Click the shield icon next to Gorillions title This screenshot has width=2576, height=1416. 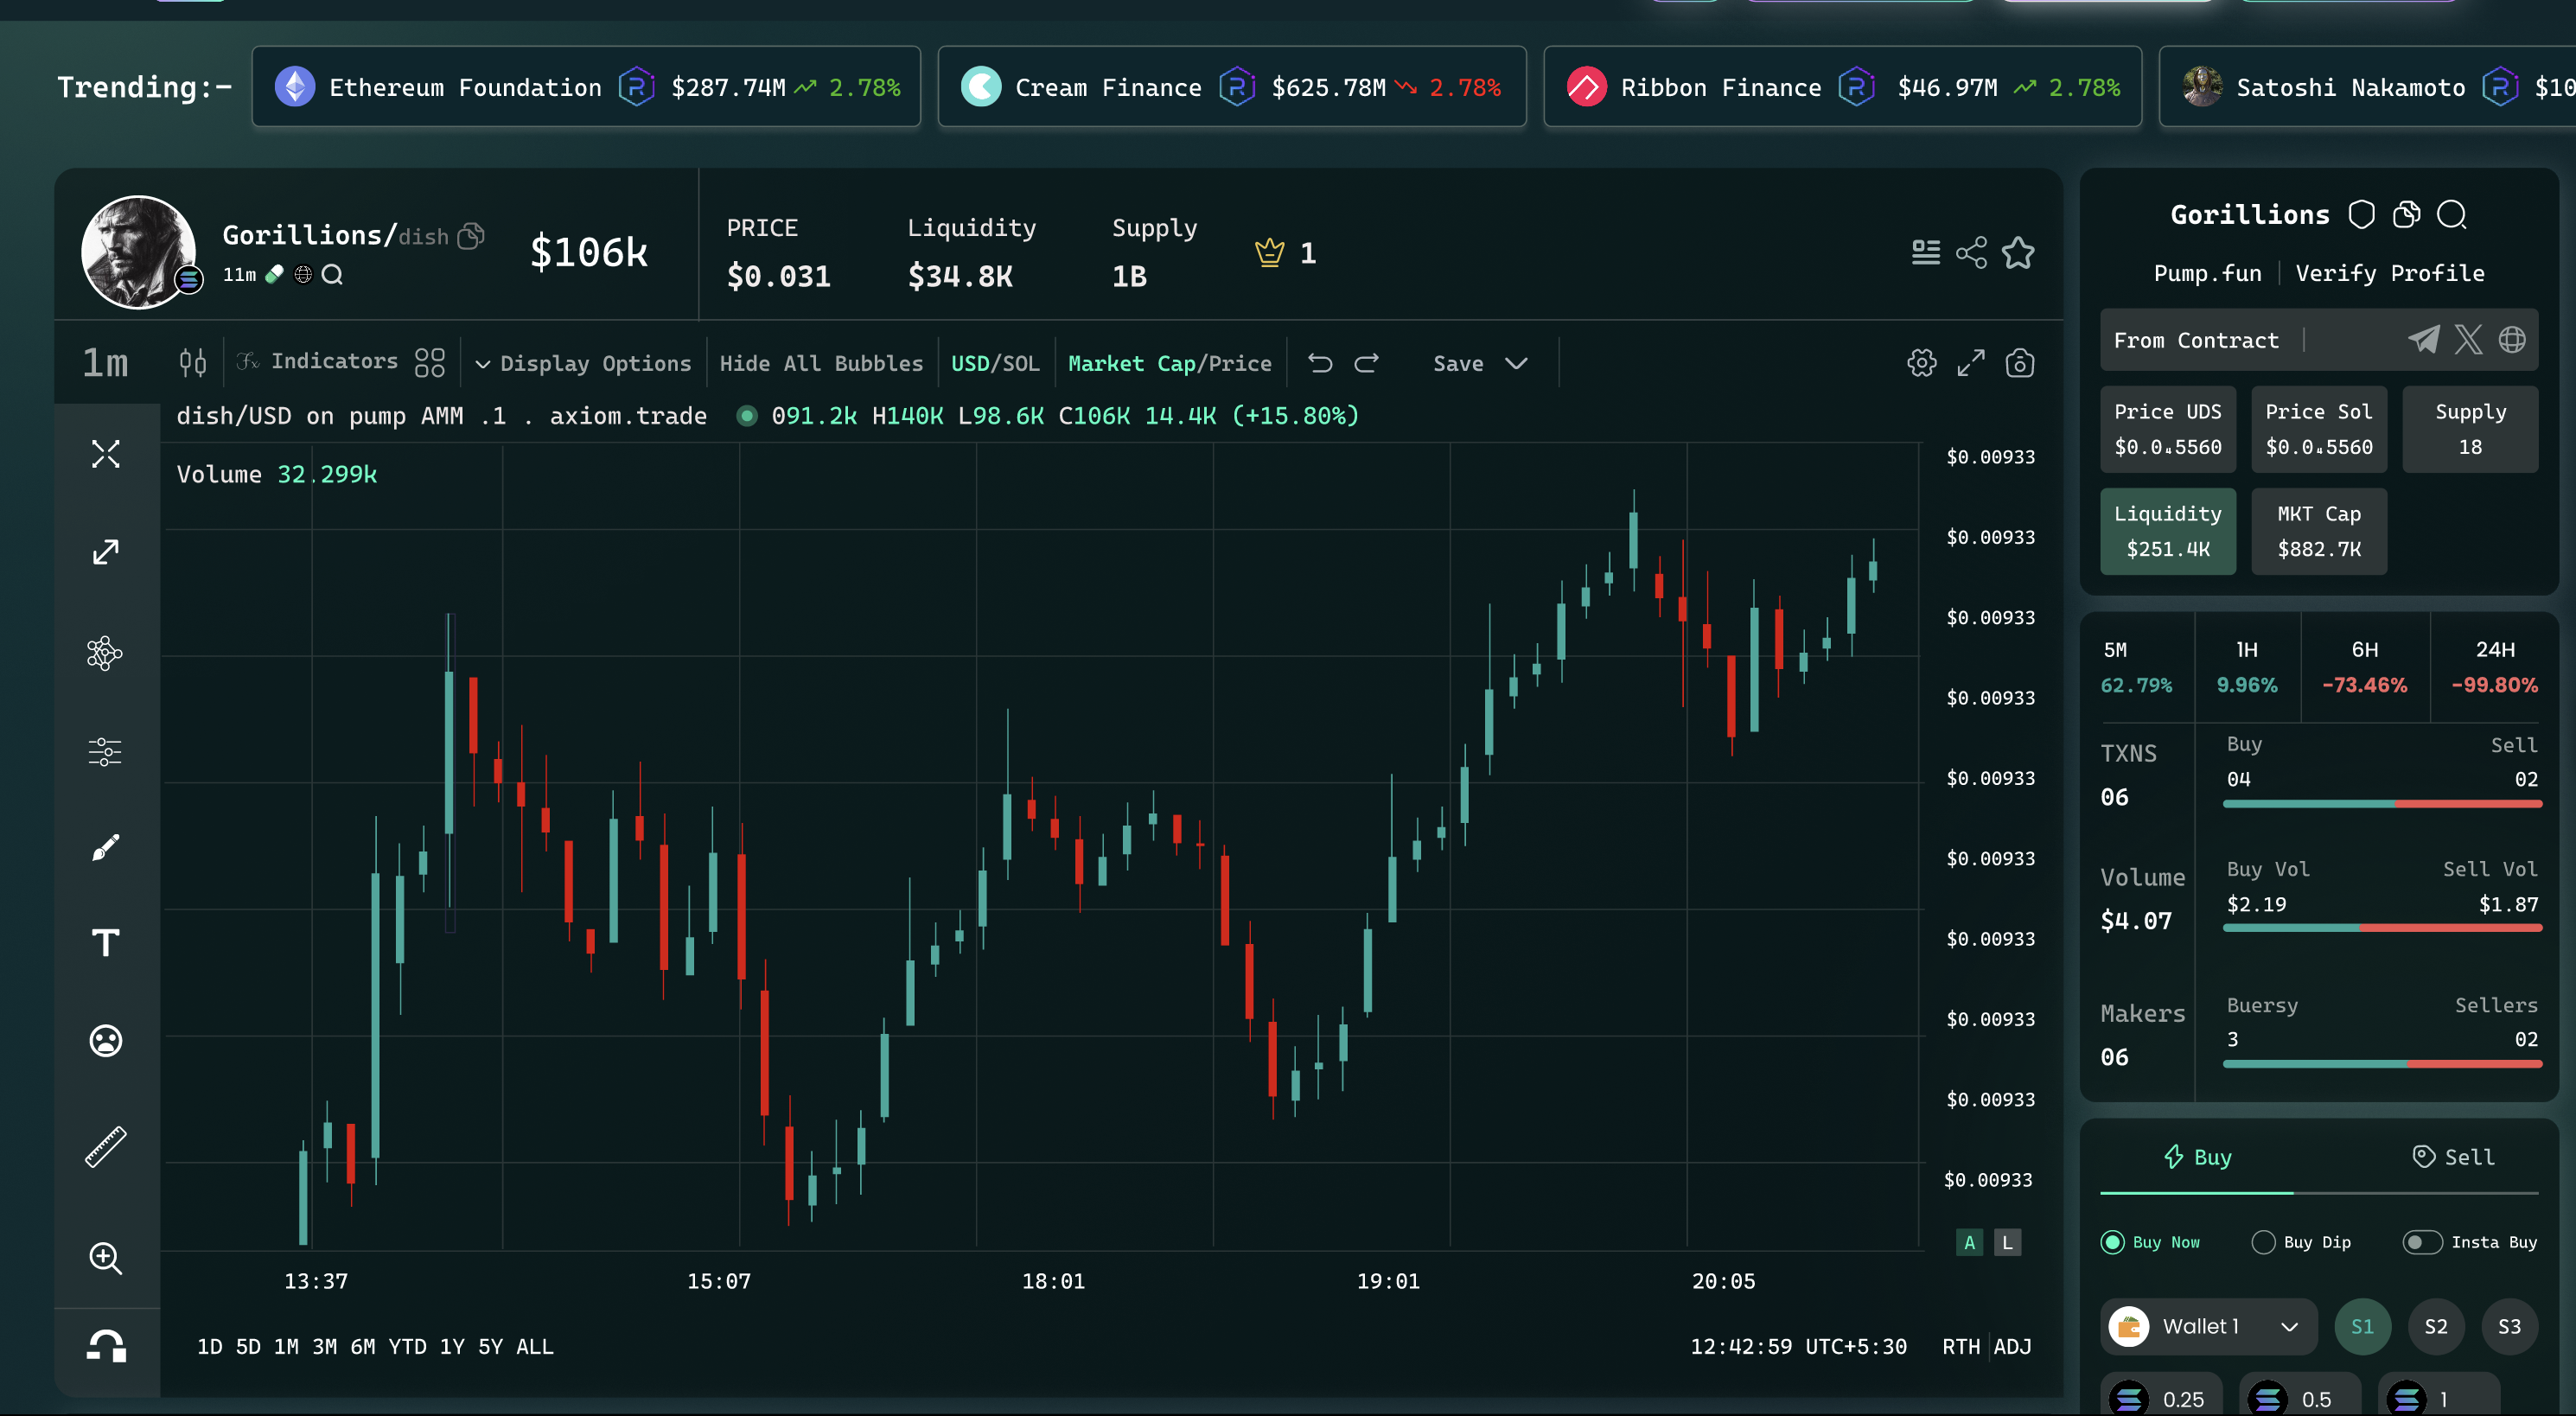point(2361,215)
